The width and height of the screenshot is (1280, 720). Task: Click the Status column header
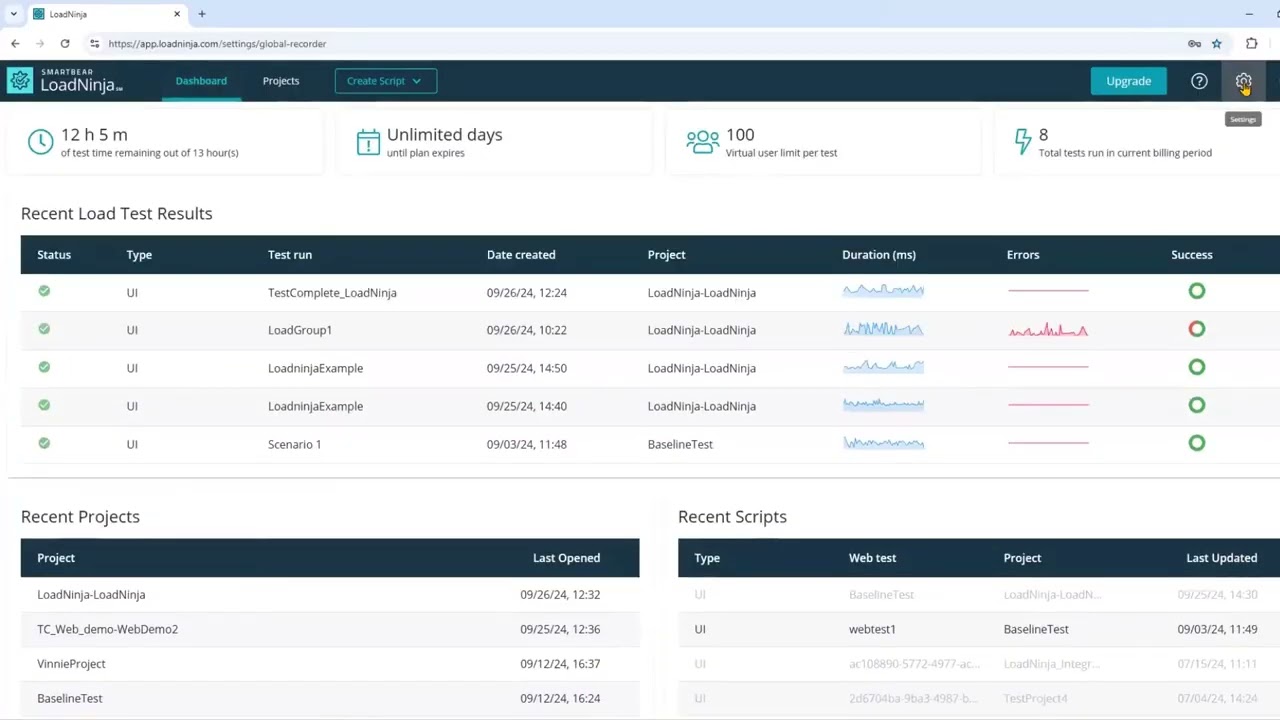tap(54, 255)
